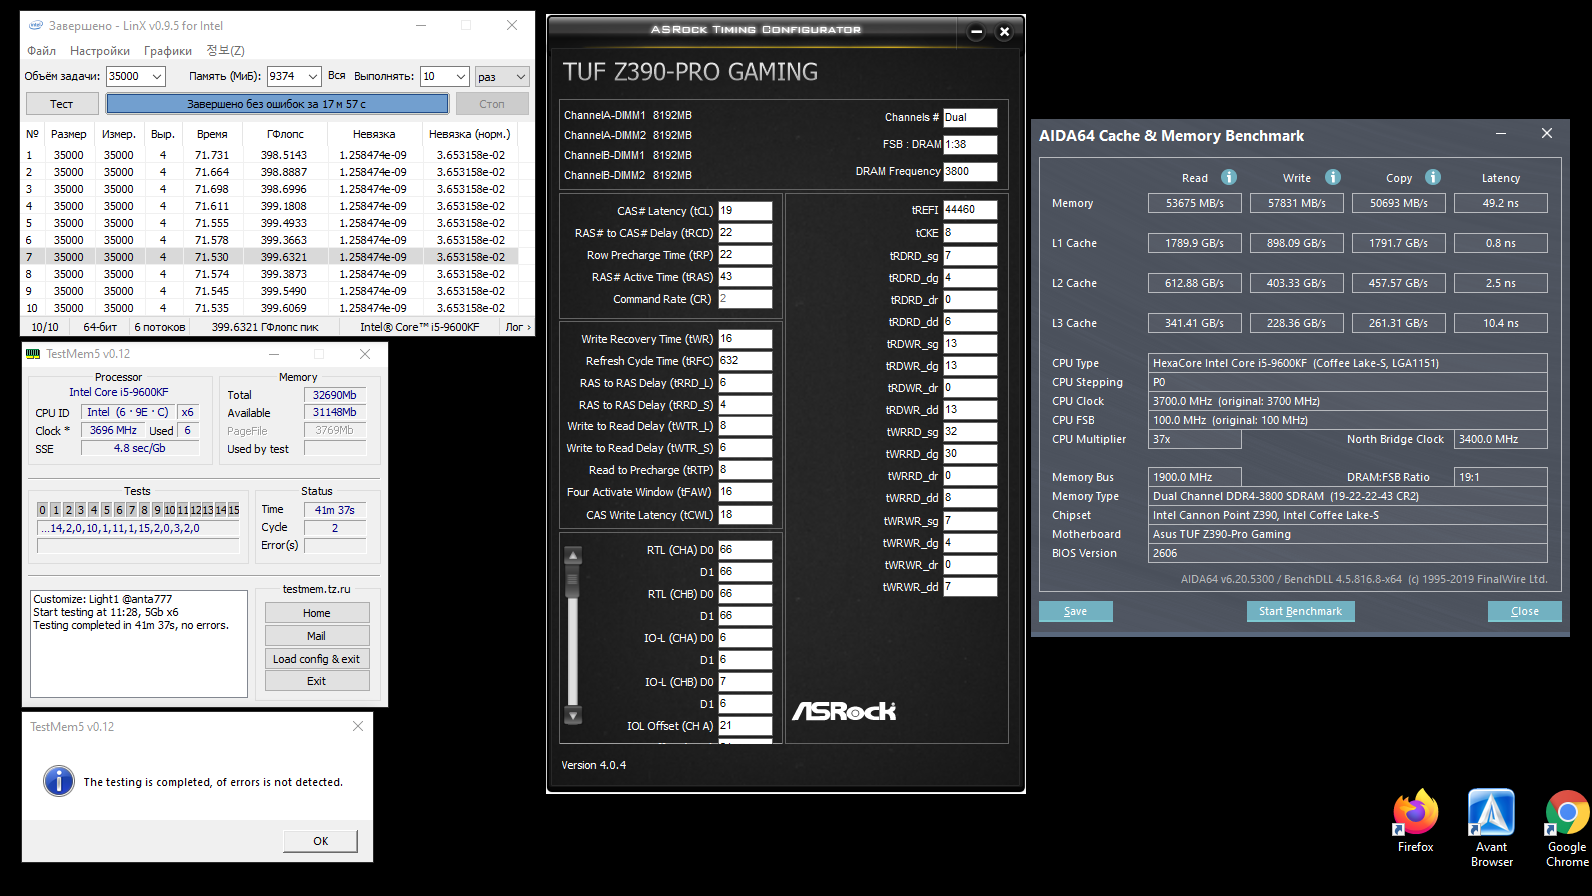Click the ASRock Configurator scrollbar thumb

[573, 580]
